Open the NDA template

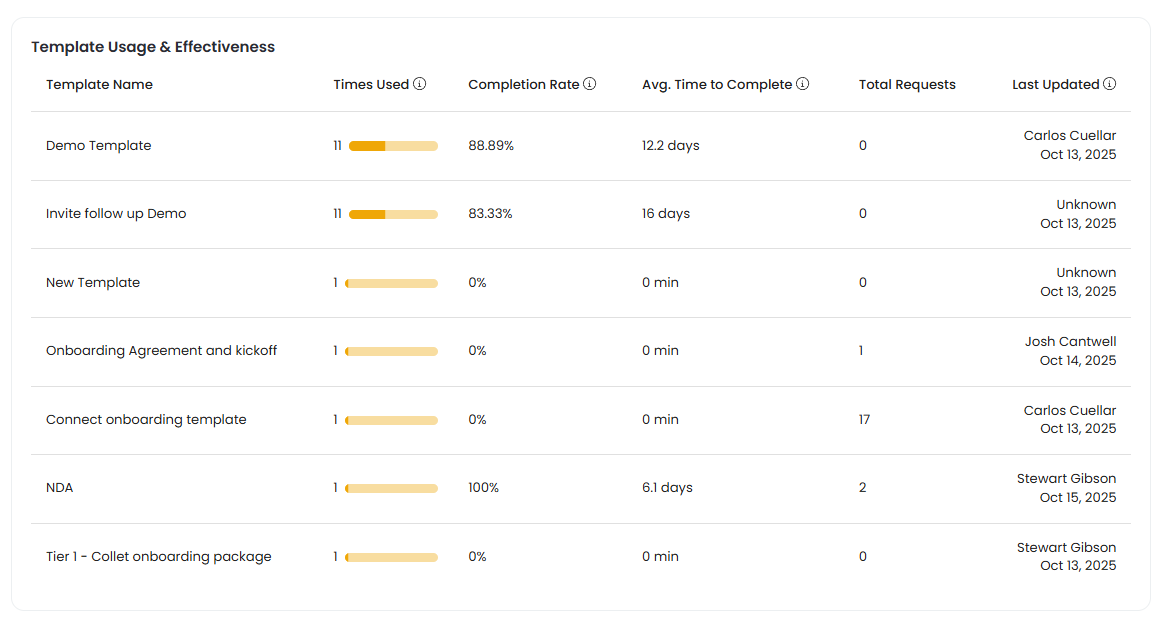(x=60, y=488)
